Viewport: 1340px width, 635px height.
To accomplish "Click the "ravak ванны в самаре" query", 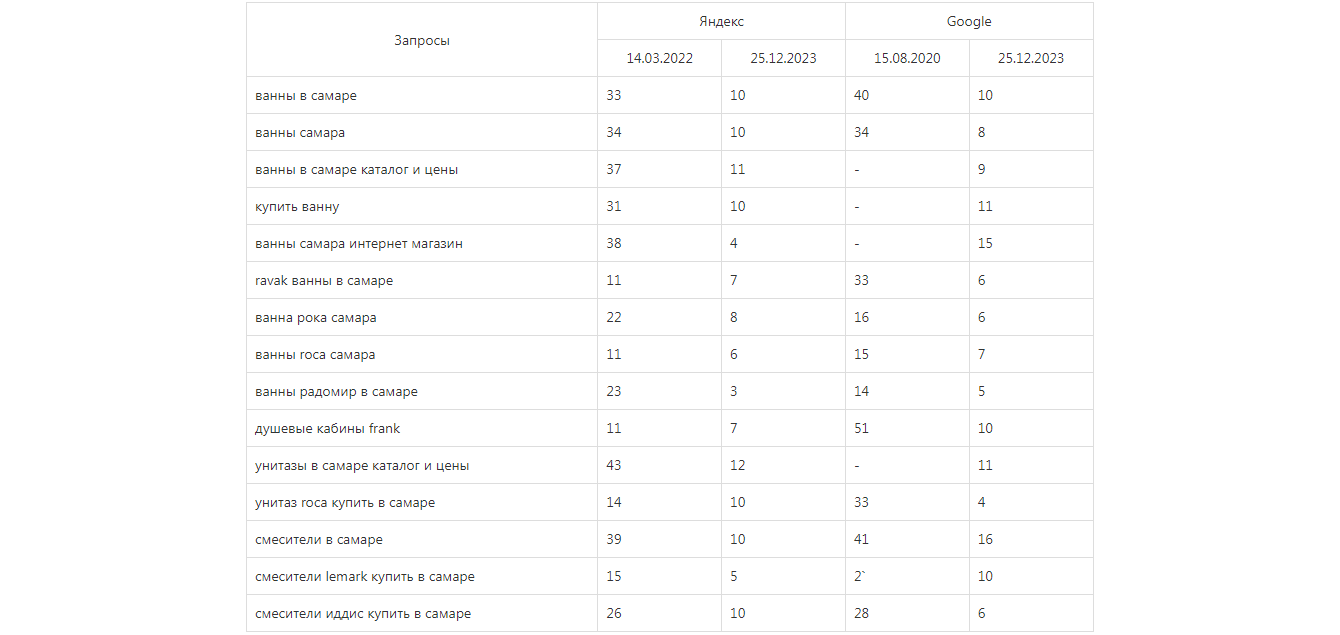I will (324, 281).
